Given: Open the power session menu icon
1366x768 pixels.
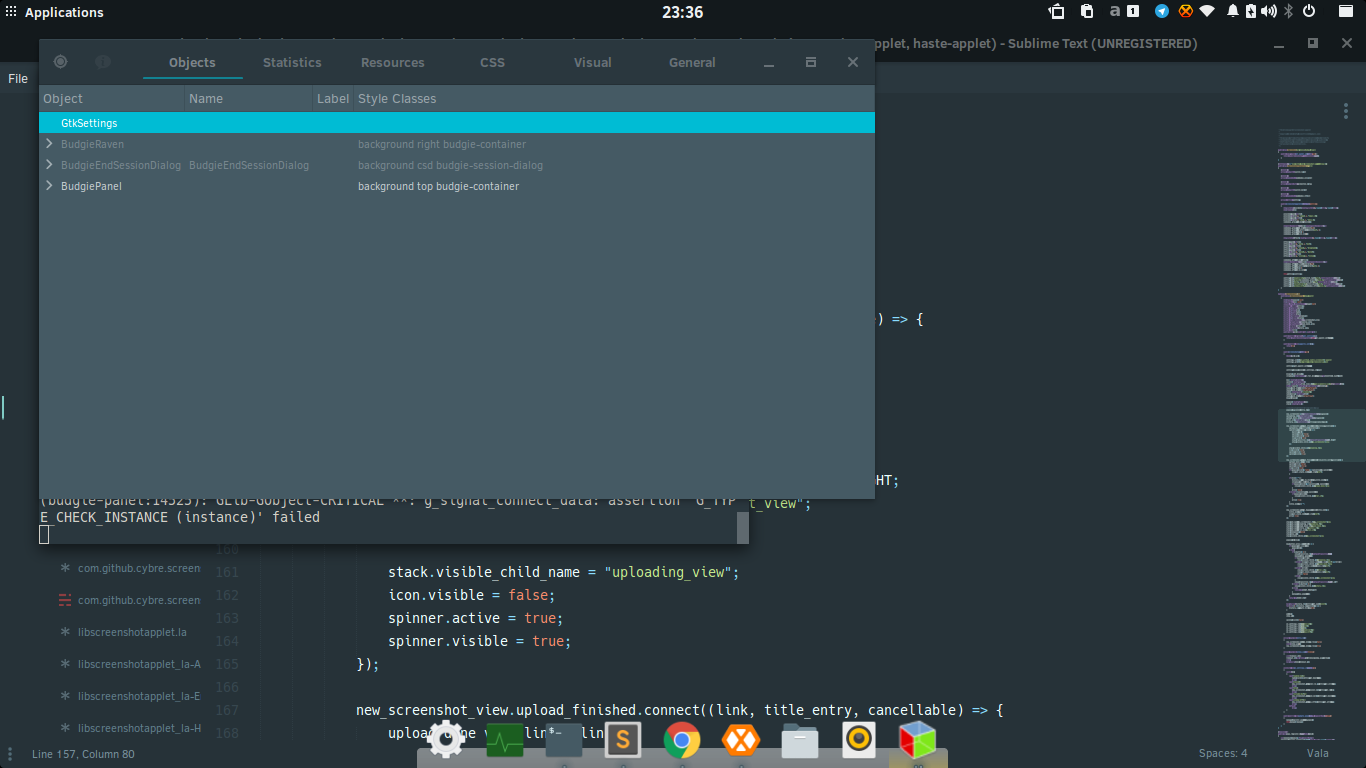Looking at the screenshot, I should 1308,12.
